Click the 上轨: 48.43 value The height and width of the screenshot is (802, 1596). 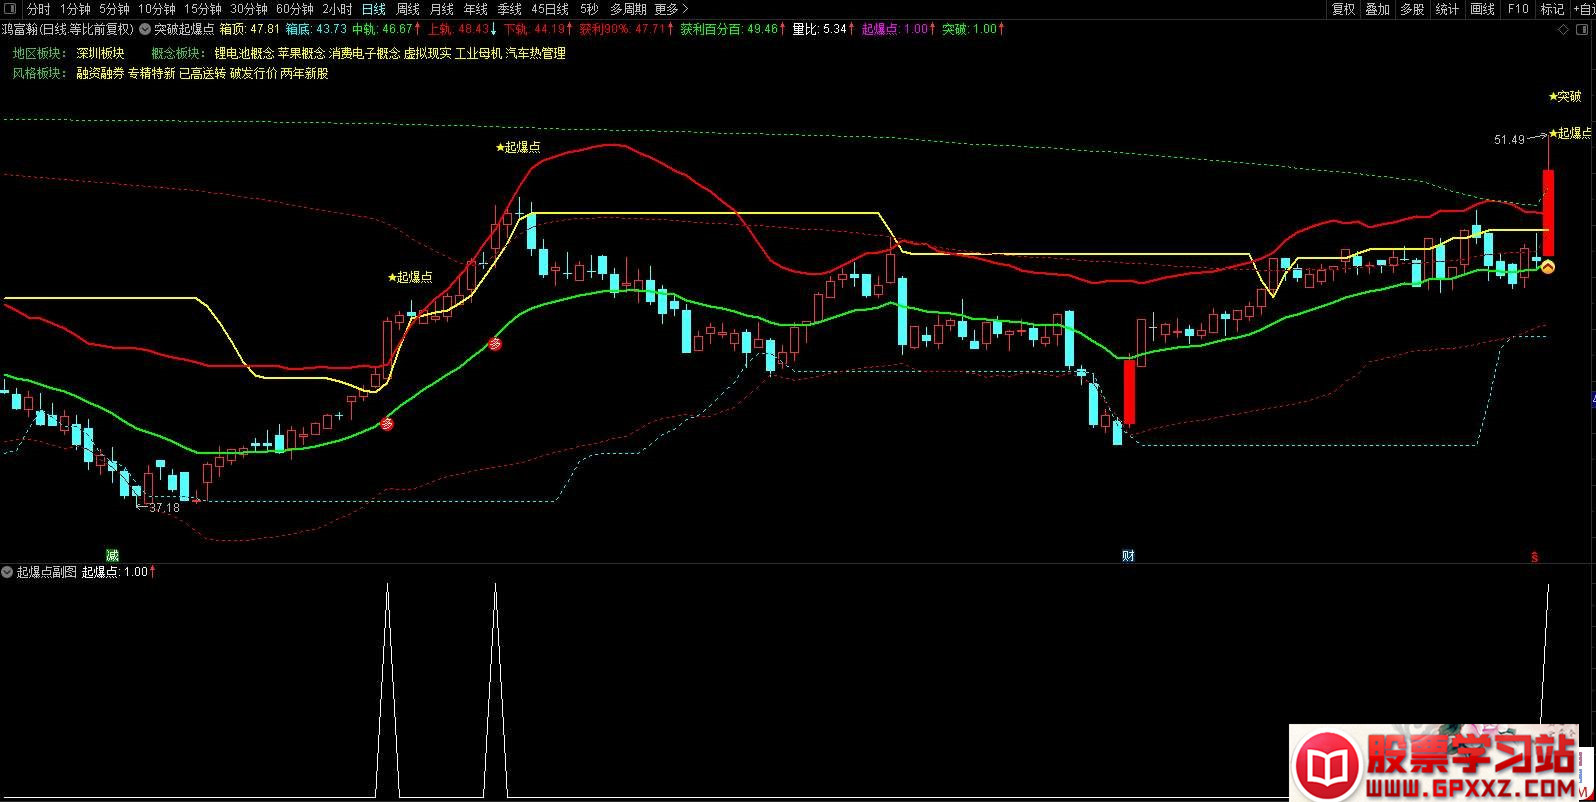point(462,29)
